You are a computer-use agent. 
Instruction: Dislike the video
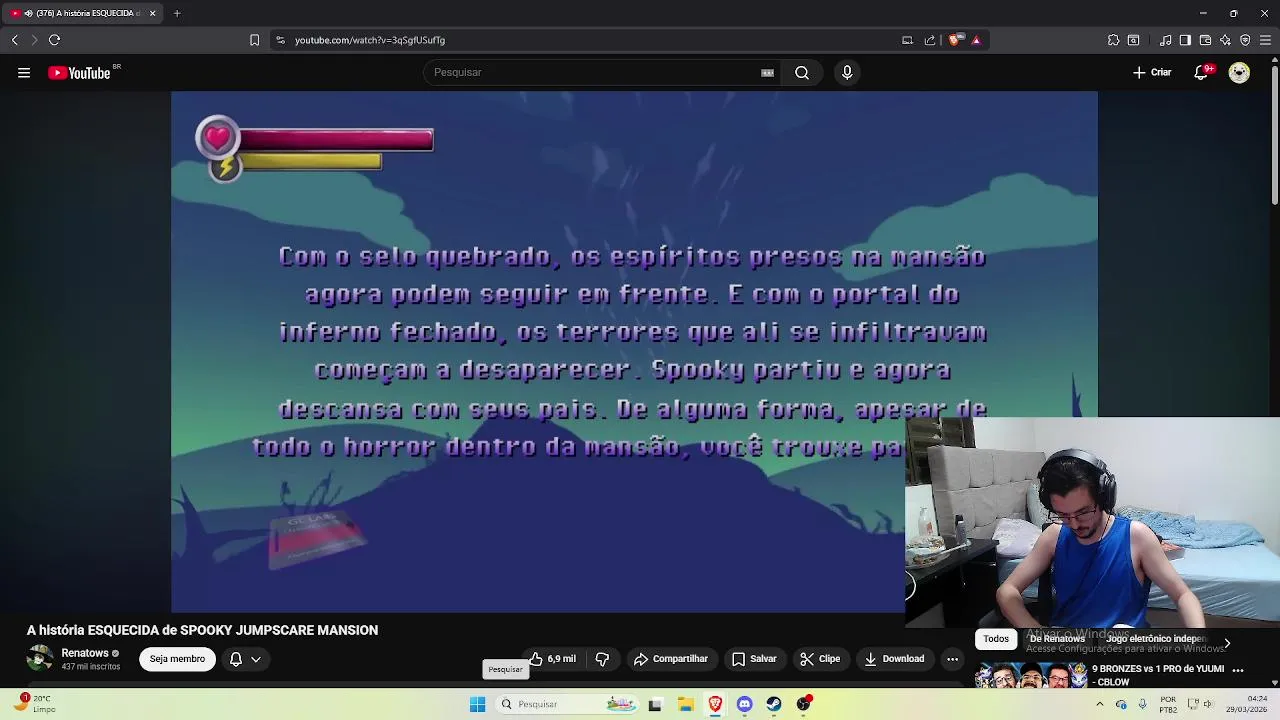[x=602, y=659]
